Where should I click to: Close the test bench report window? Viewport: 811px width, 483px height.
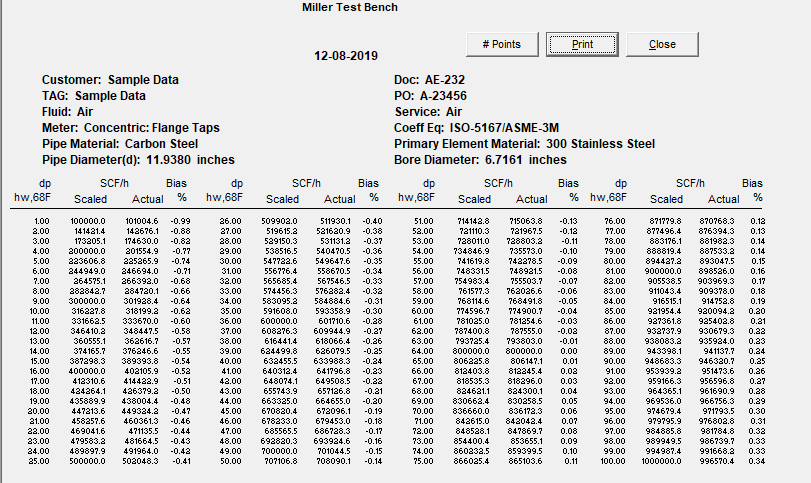tap(662, 44)
